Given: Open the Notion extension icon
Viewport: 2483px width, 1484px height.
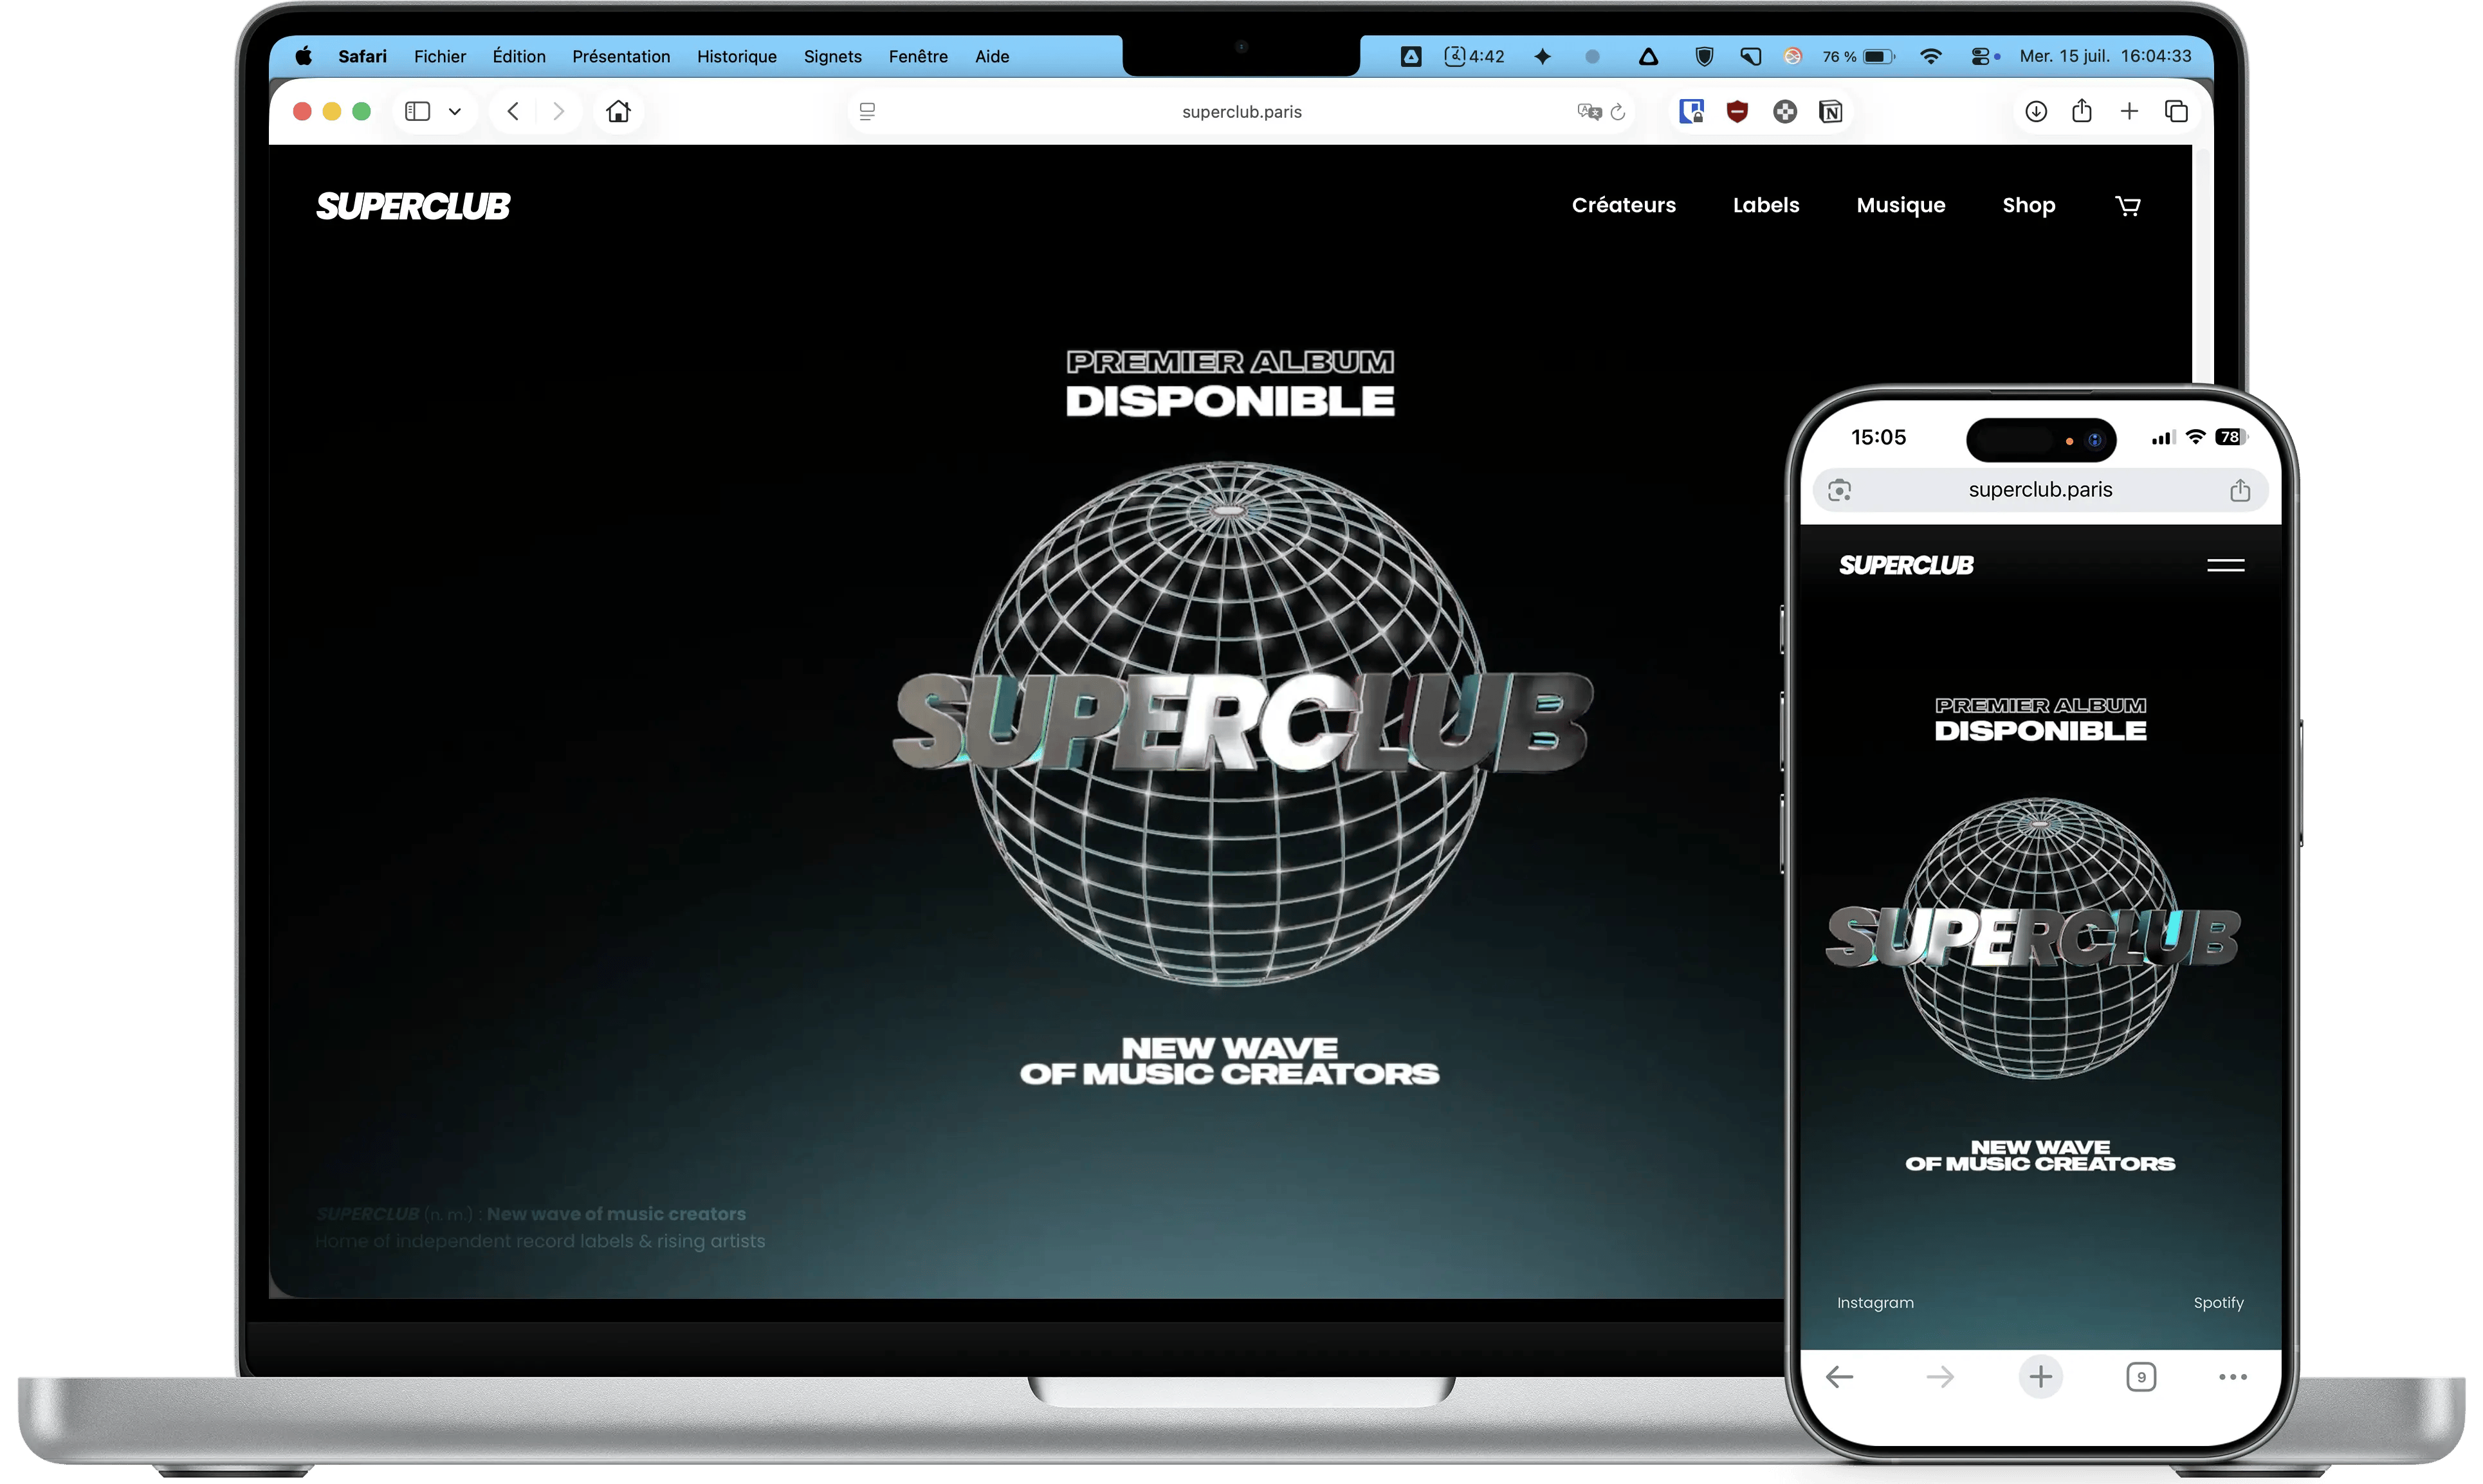Looking at the screenshot, I should tap(1830, 112).
